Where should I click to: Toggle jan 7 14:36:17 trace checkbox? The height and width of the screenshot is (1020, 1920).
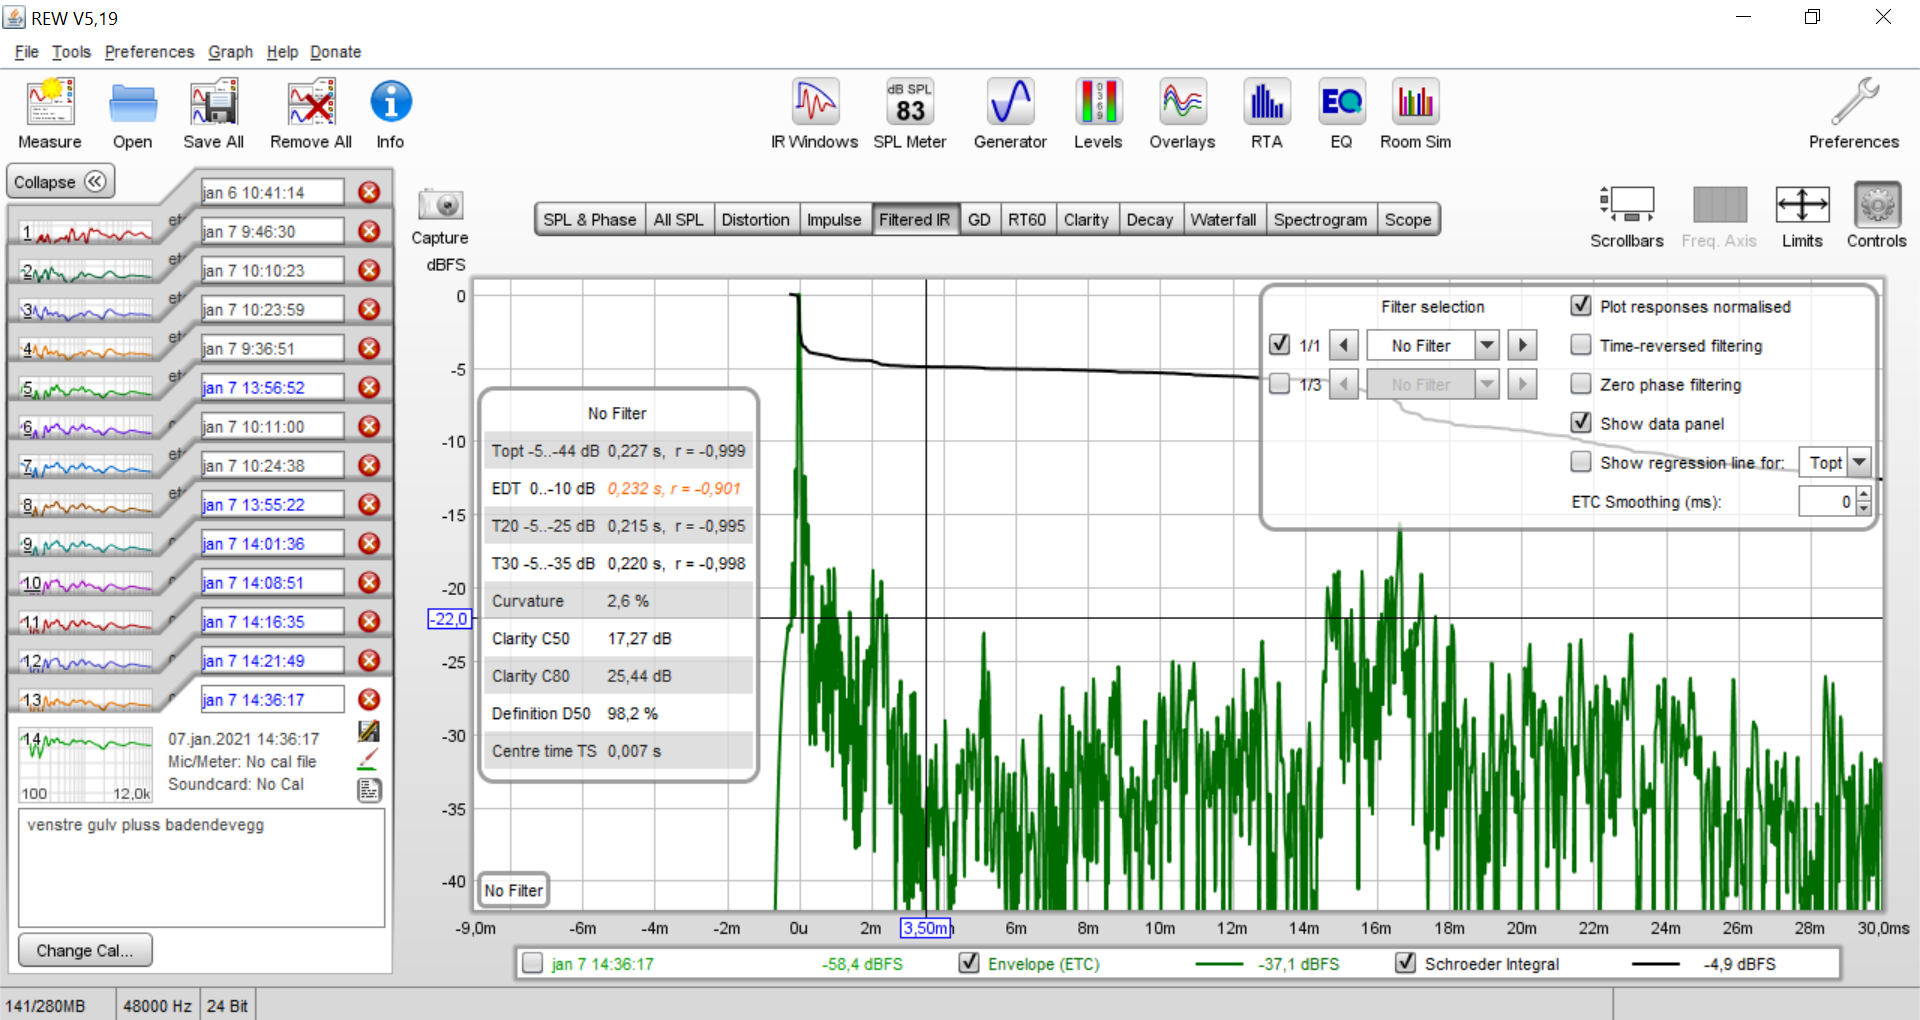click(x=533, y=962)
